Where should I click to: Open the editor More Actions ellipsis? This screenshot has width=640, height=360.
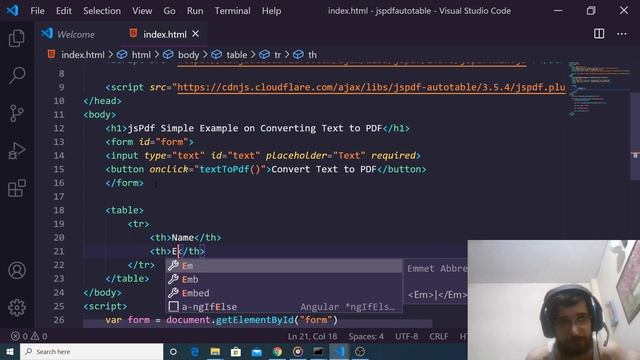tap(622, 34)
